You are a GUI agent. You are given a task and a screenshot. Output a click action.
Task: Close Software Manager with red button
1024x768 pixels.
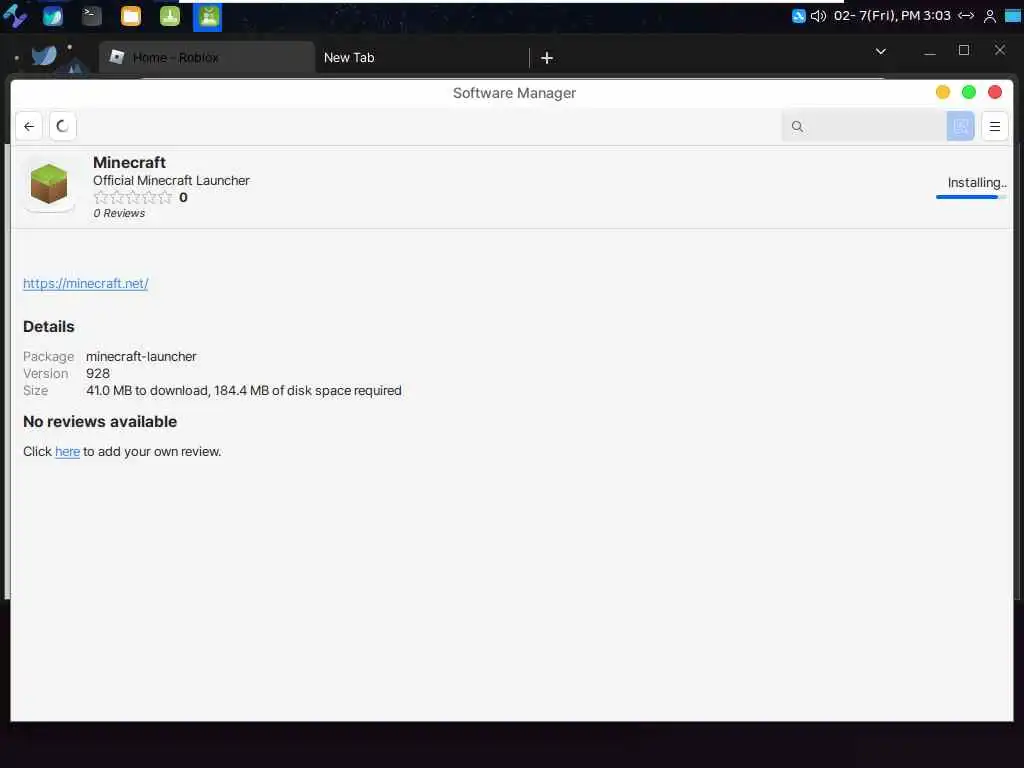pyautogui.click(x=995, y=92)
